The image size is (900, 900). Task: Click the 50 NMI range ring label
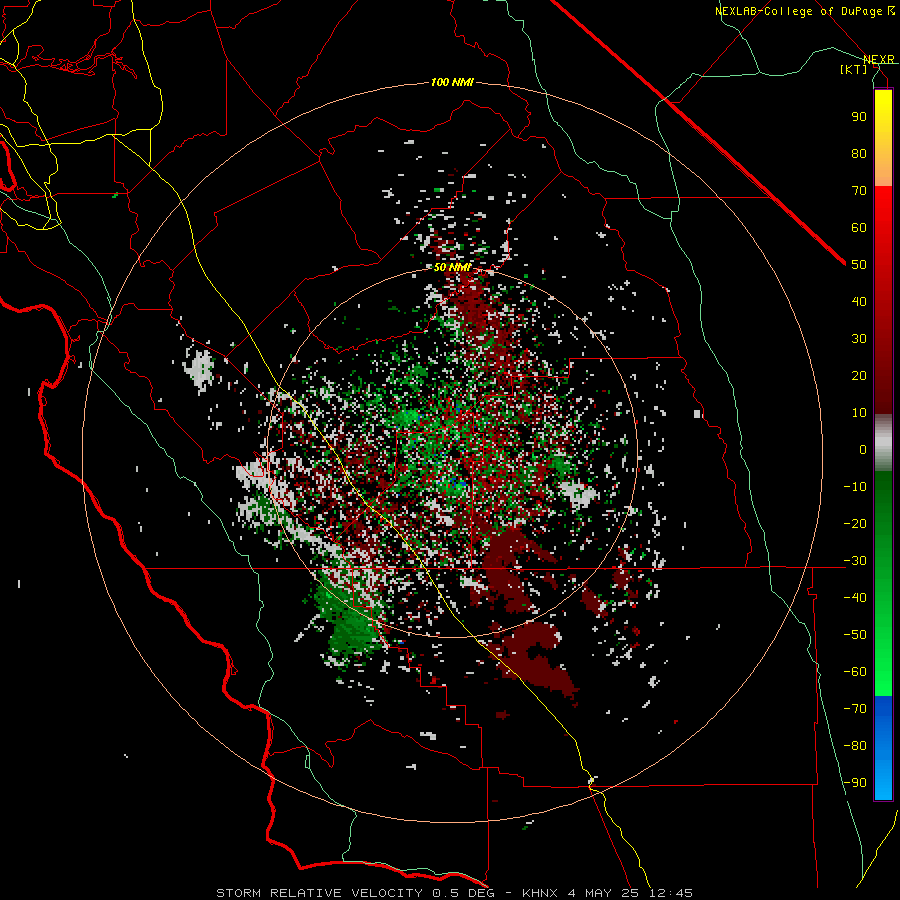(452, 267)
